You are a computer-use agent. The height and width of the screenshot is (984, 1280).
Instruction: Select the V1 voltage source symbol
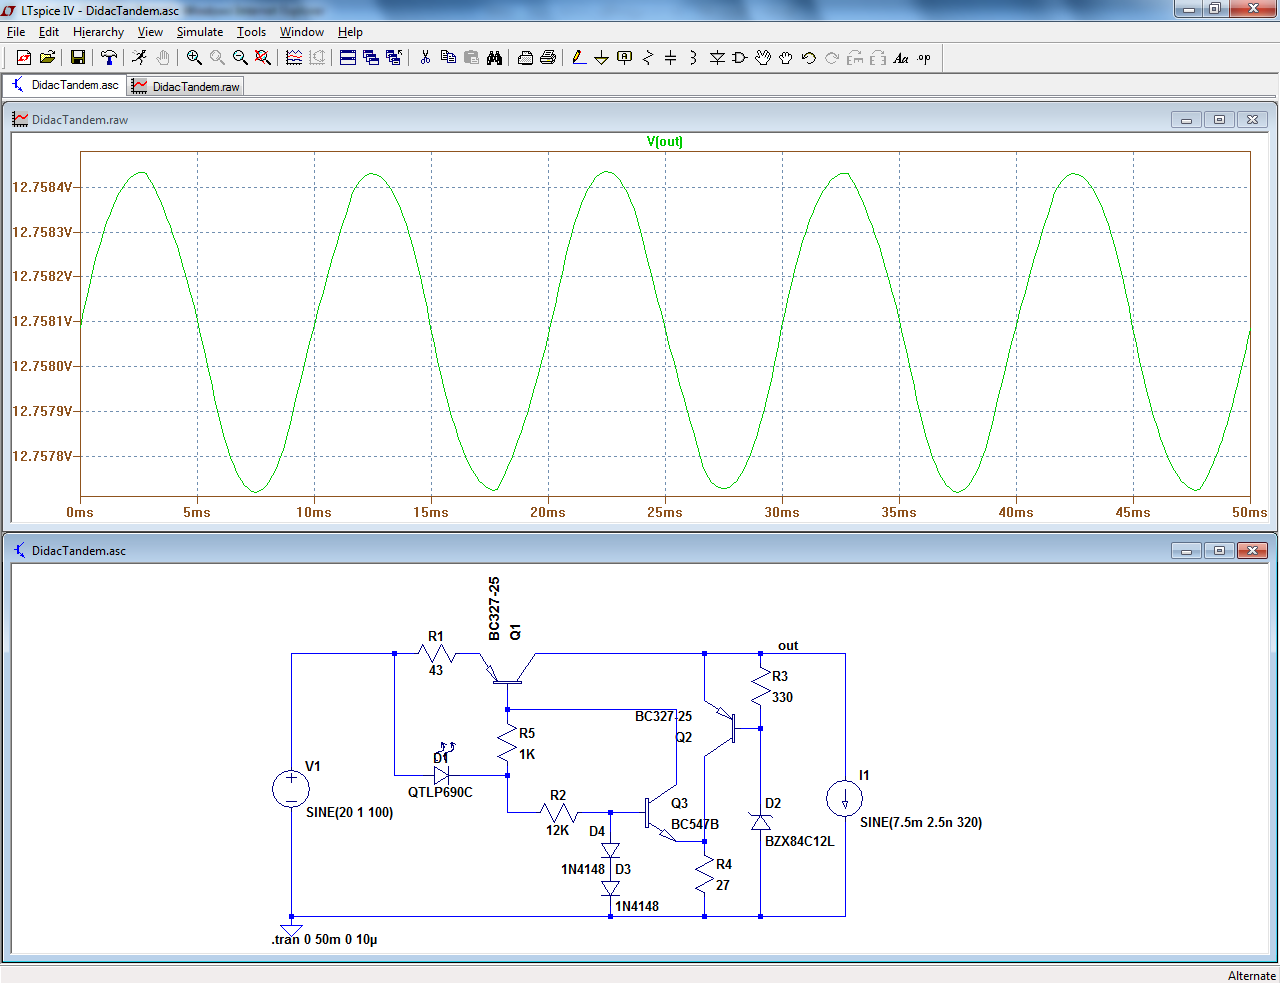(291, 789)
